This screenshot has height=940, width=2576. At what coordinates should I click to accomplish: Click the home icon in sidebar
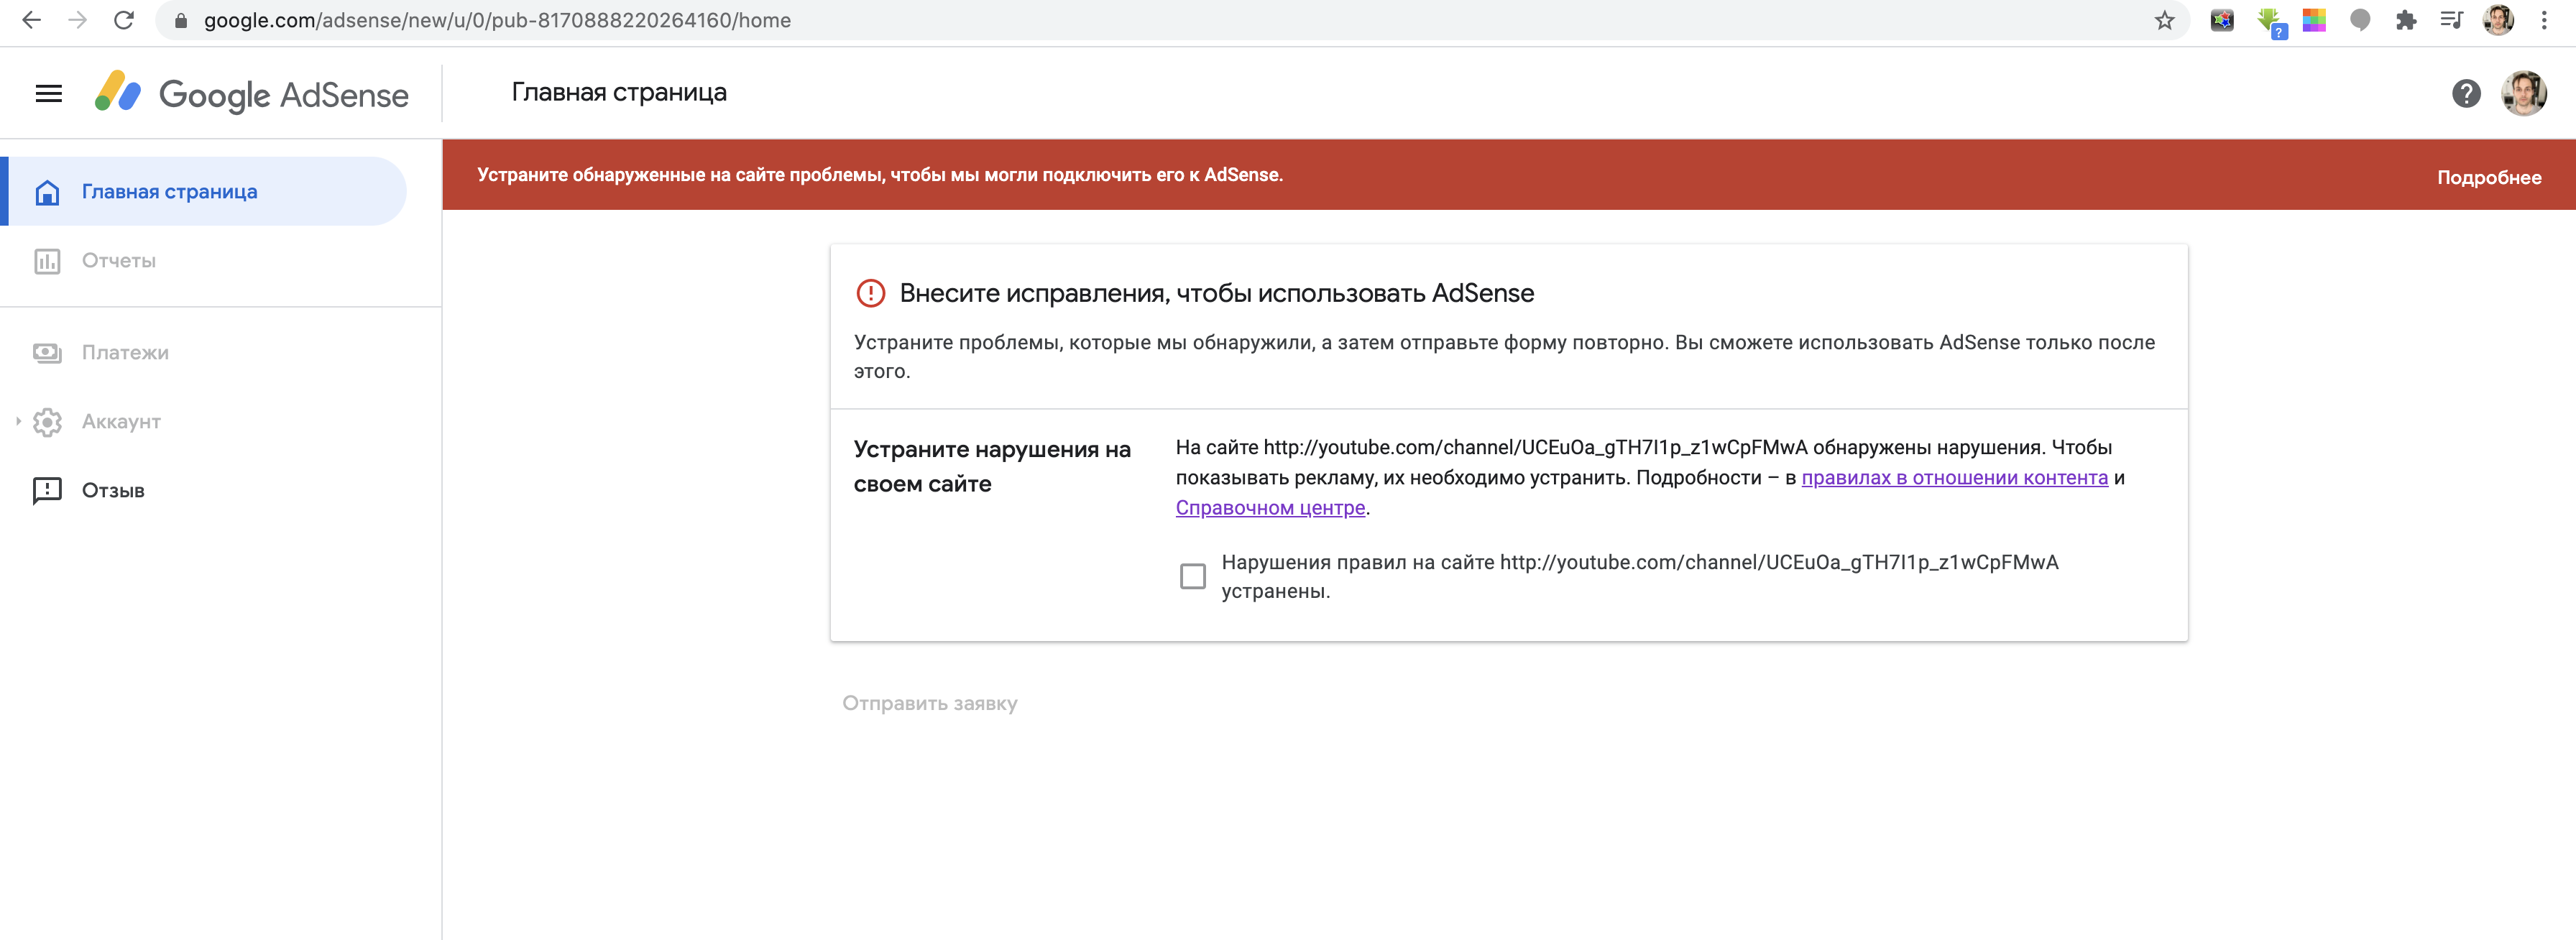coord(47,192)
